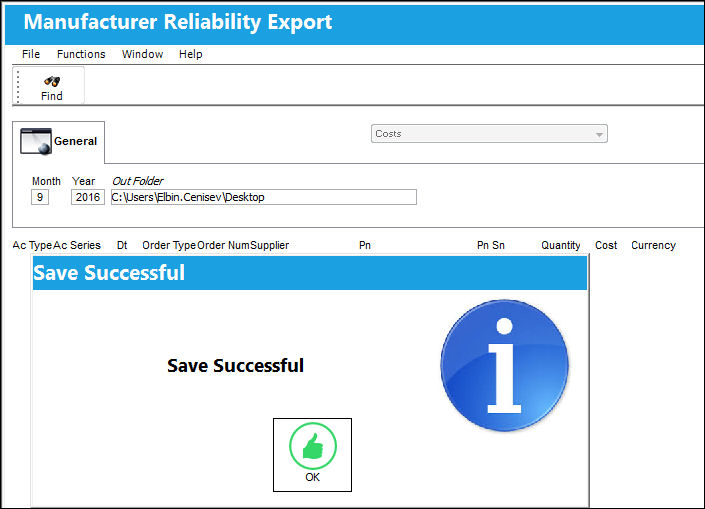Click the Order Num column header
705x509 pixels.
[223, 245]
